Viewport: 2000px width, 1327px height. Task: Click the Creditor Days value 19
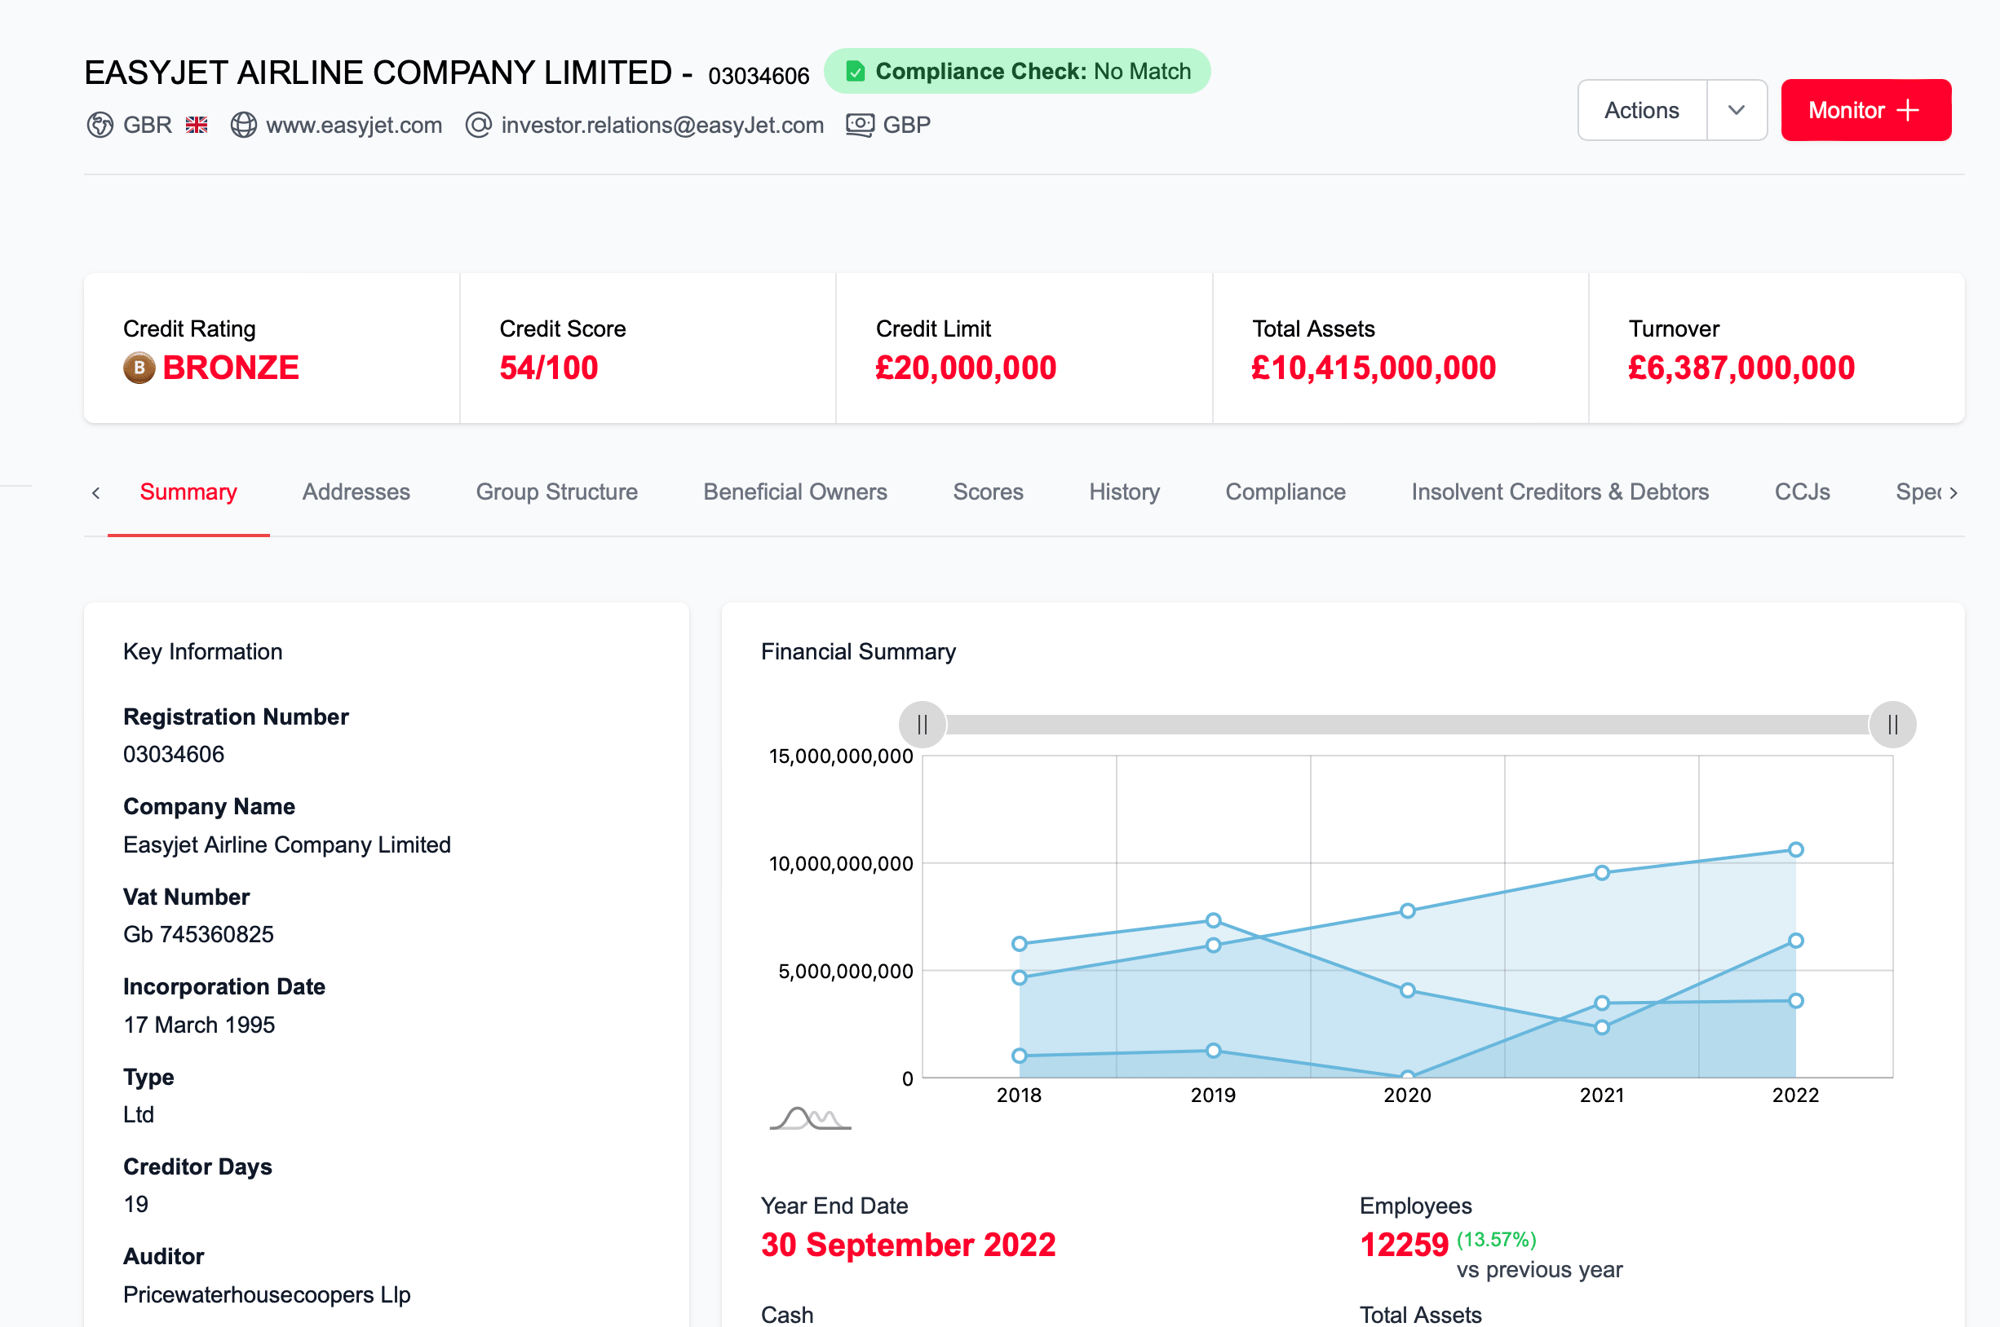136,1204
